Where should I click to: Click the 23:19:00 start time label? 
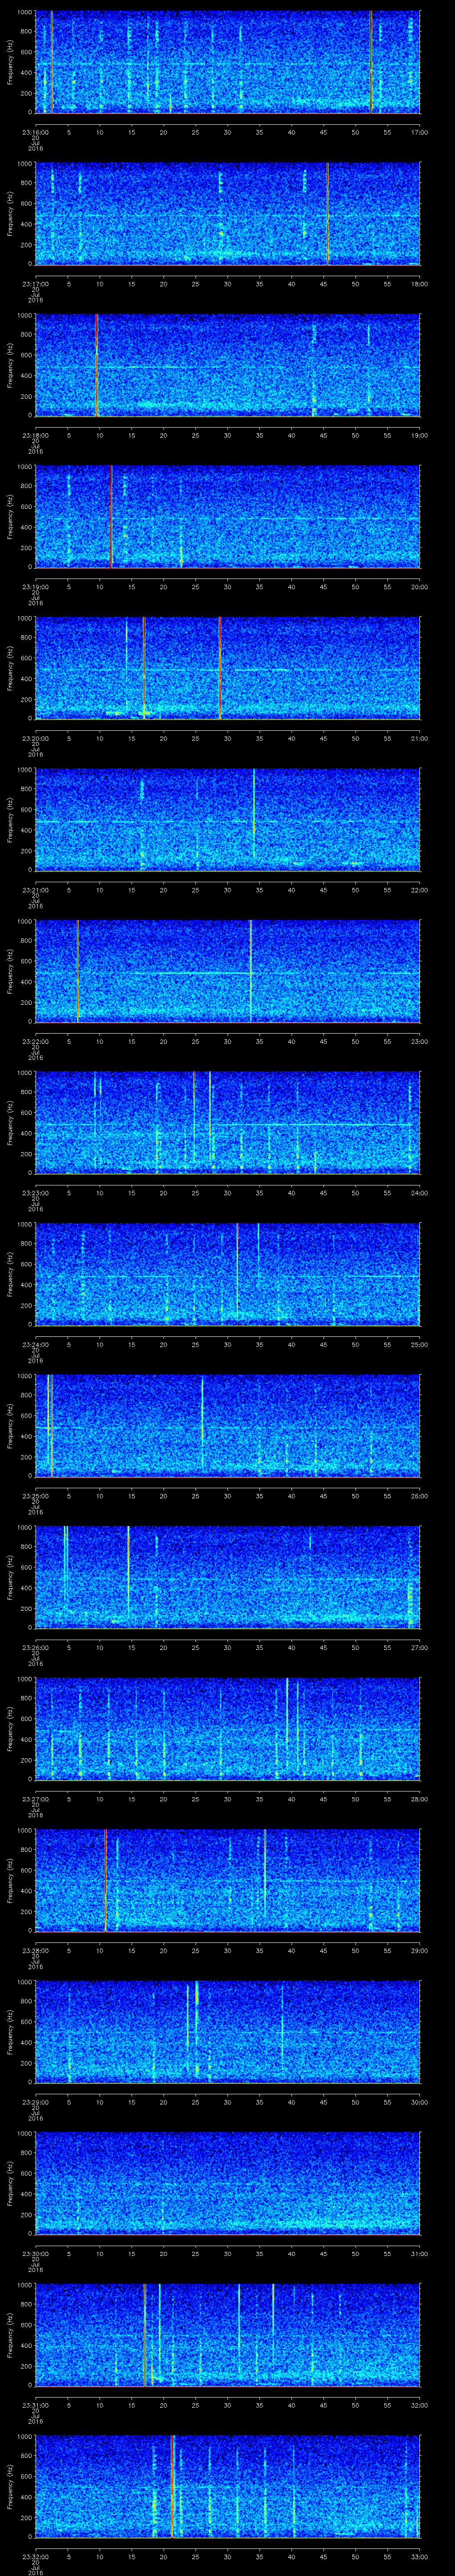click(x=35, y=587)
